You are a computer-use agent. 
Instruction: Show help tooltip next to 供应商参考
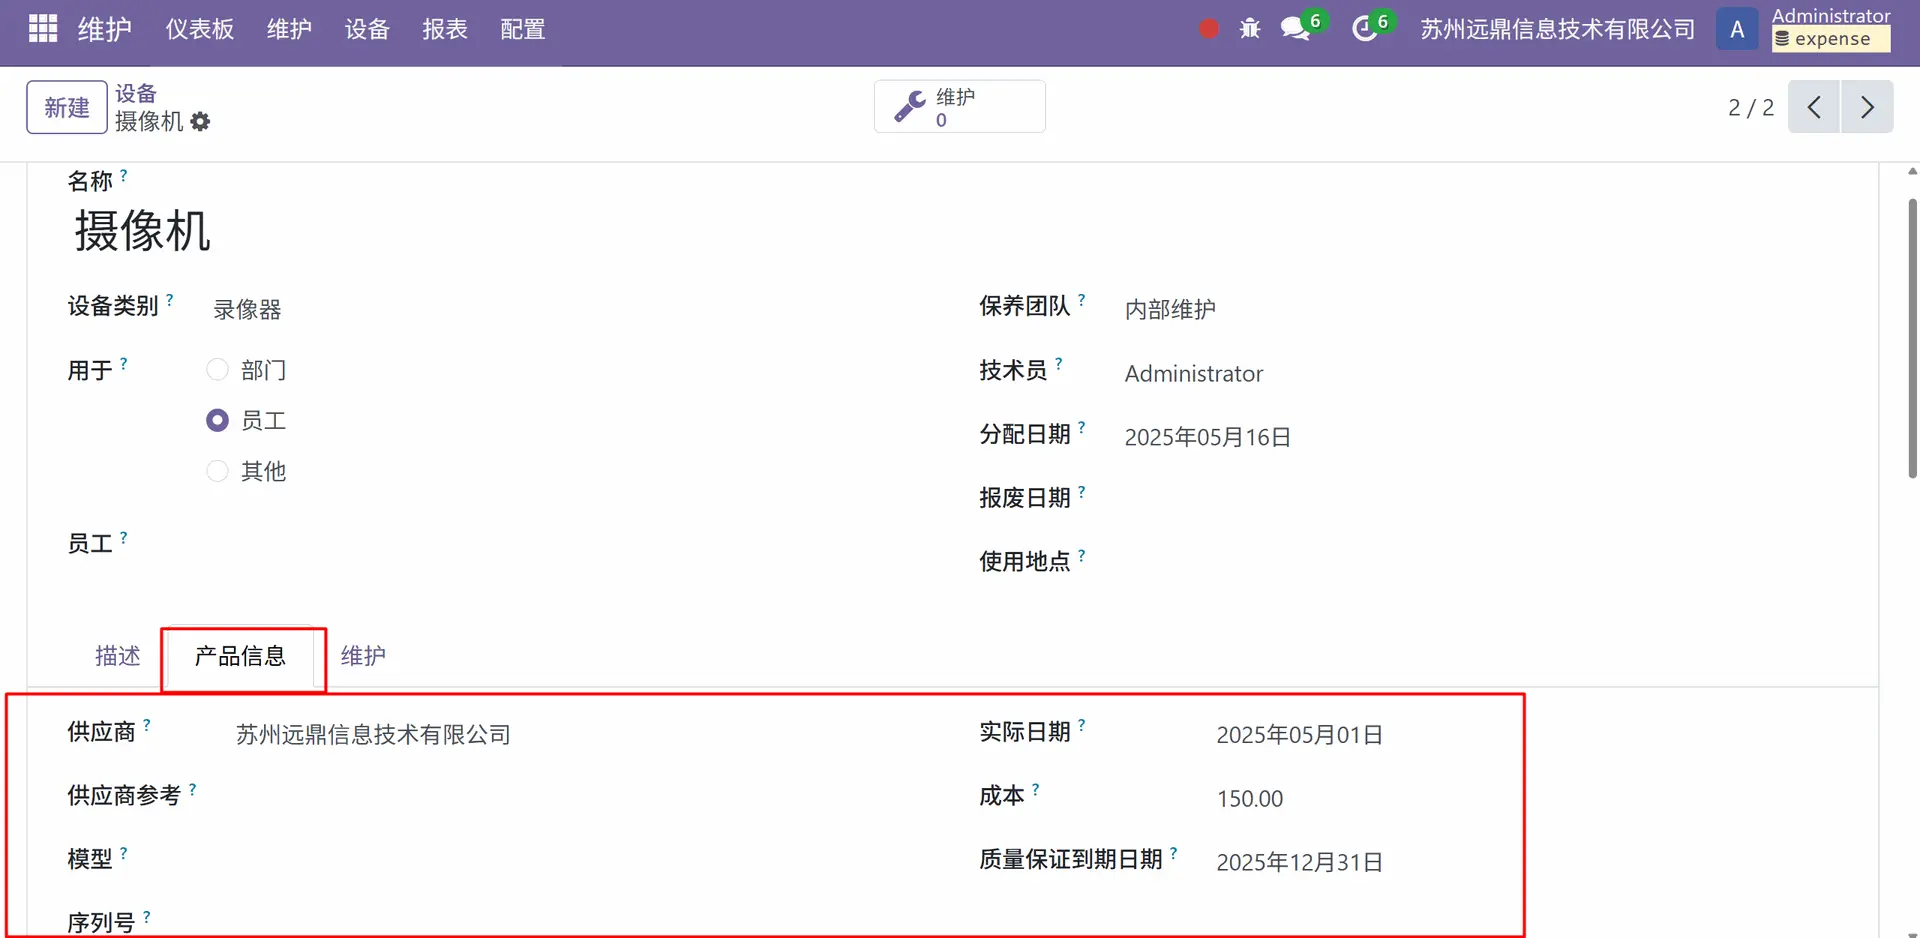[x=193, y=789]
